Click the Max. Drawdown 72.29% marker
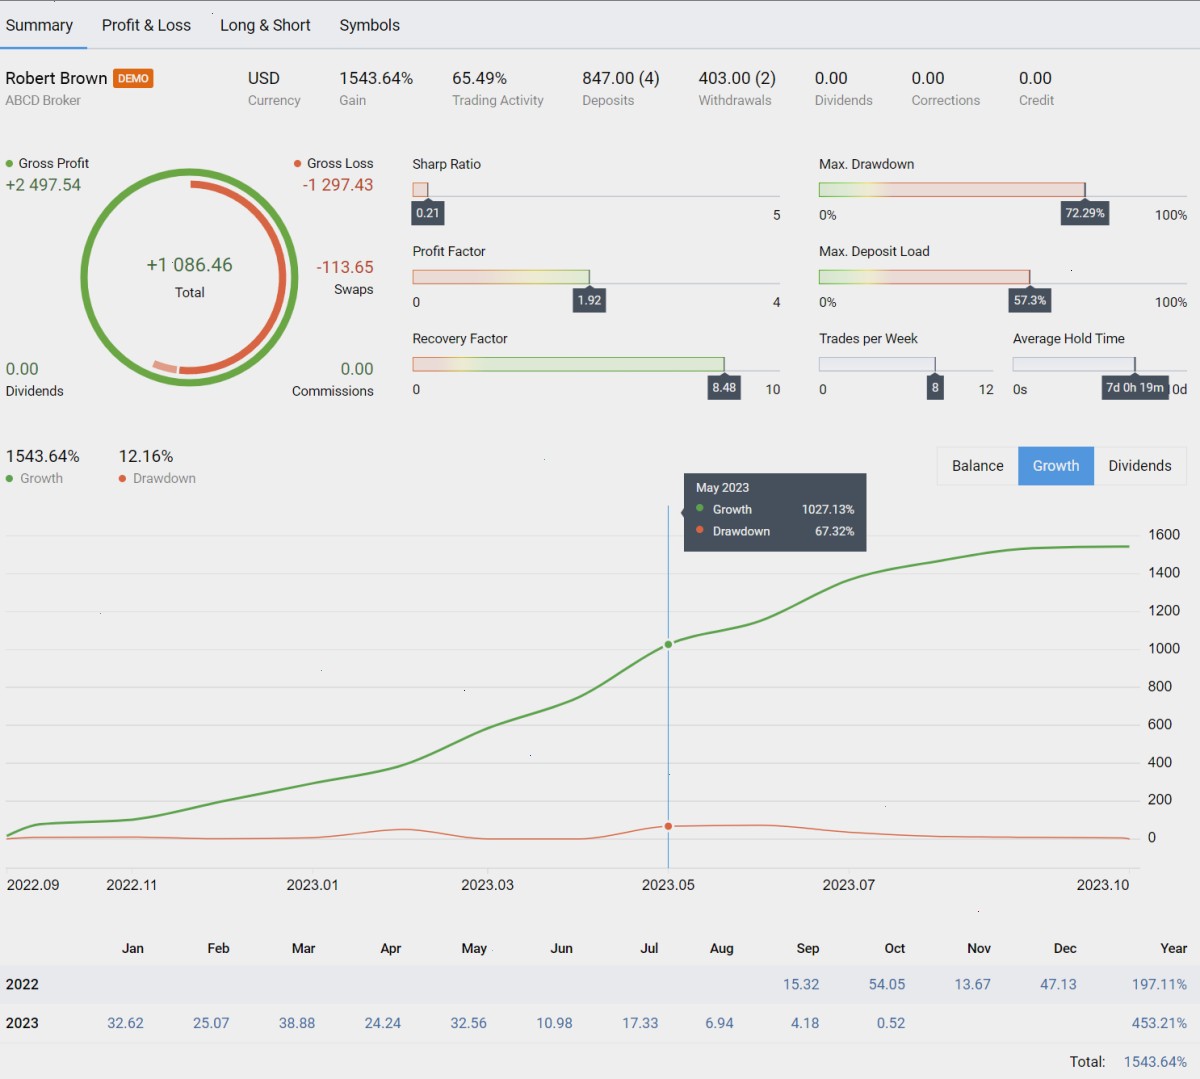The image size is (1200, 1079). click(x=1085, y=213)
